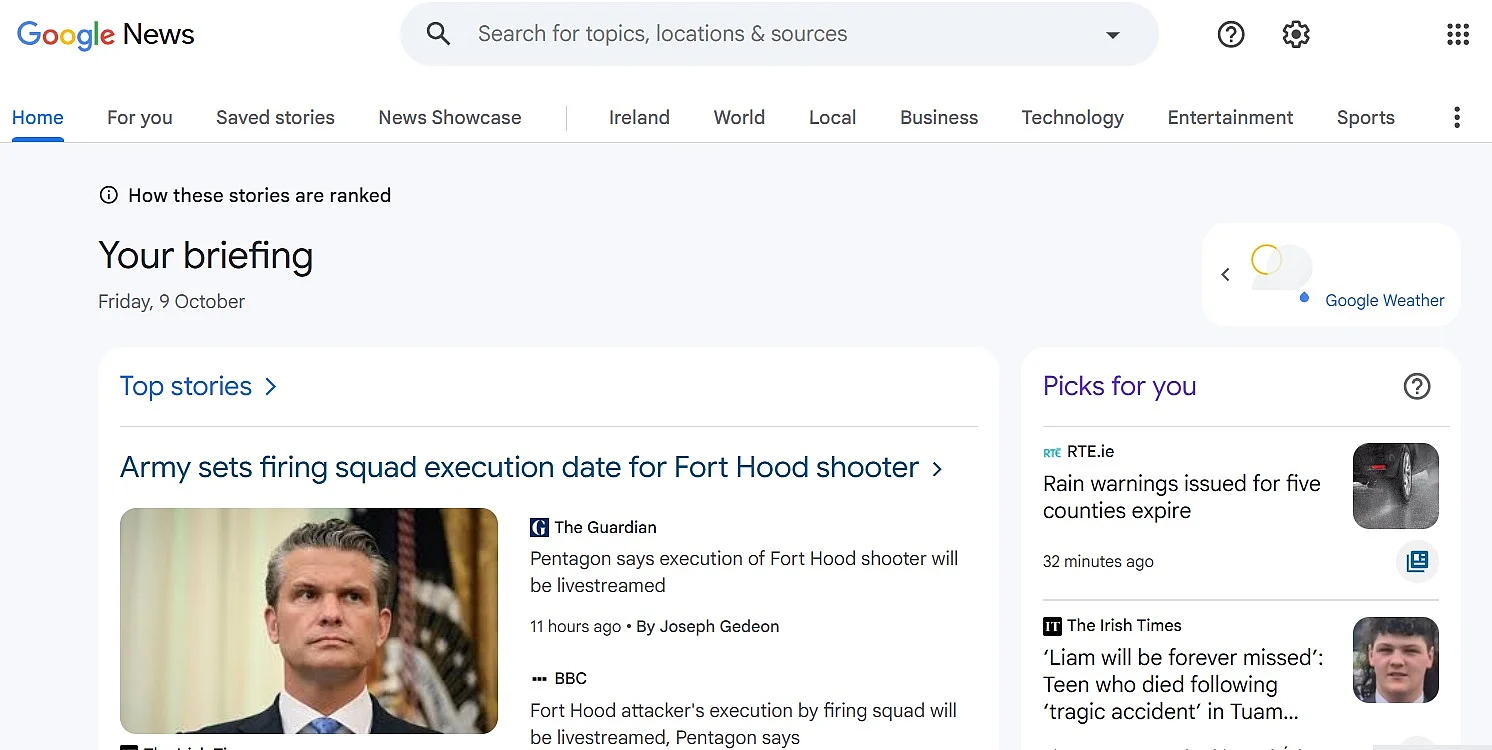The height and width of the screenshot is (750, 1492).
Task: Expand the search options dropdown arrow
Action: pos(1112,35)
